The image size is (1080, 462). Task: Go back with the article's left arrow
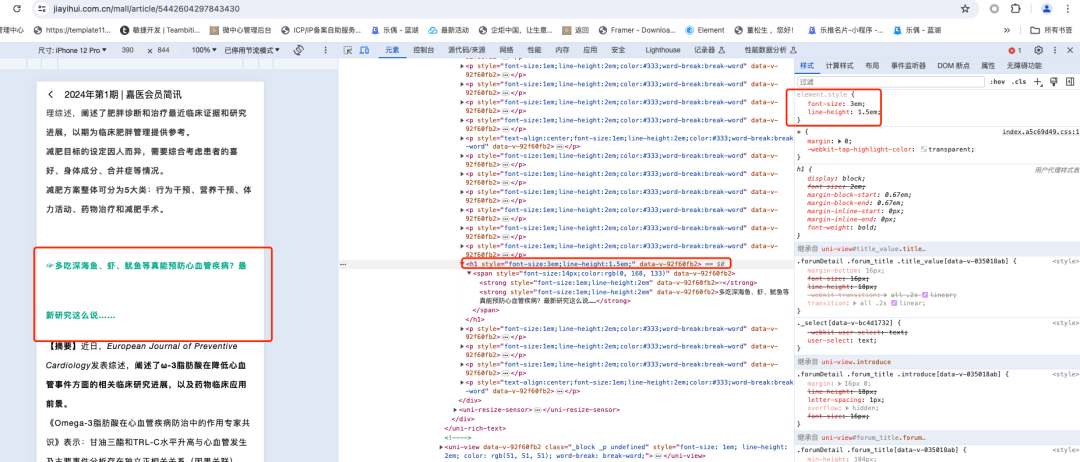click(x=50, y=94)
